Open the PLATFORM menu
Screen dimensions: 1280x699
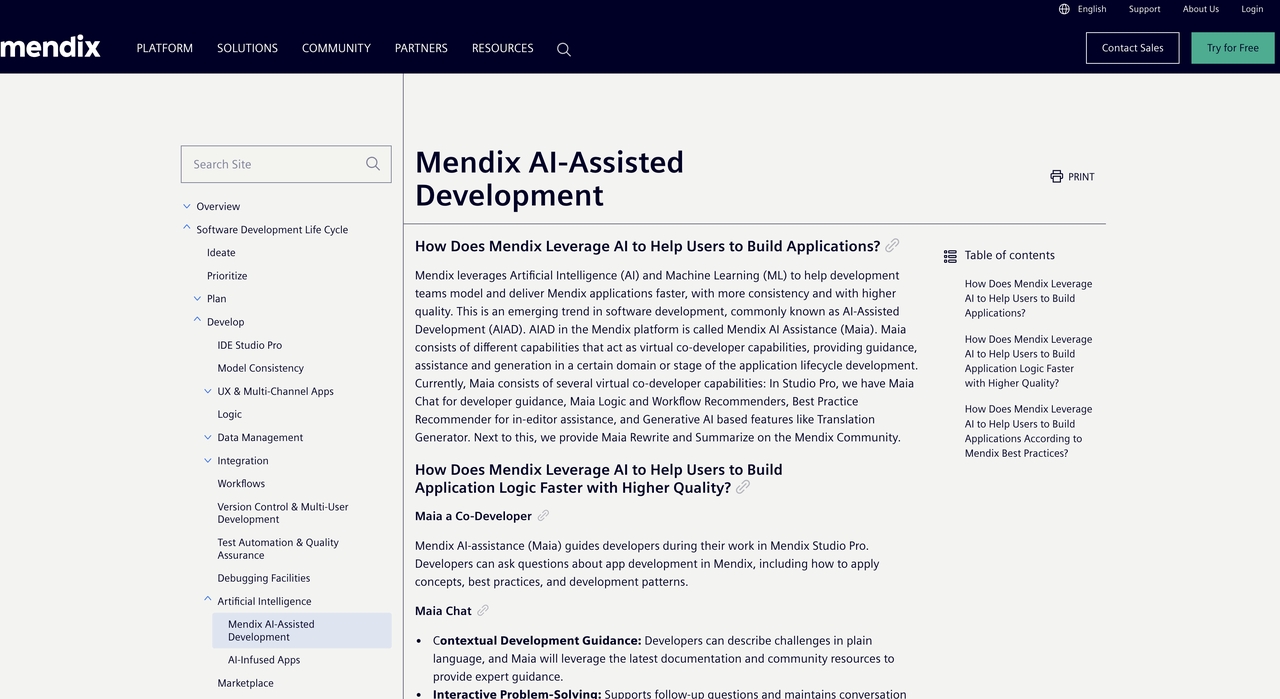[165, 48]
